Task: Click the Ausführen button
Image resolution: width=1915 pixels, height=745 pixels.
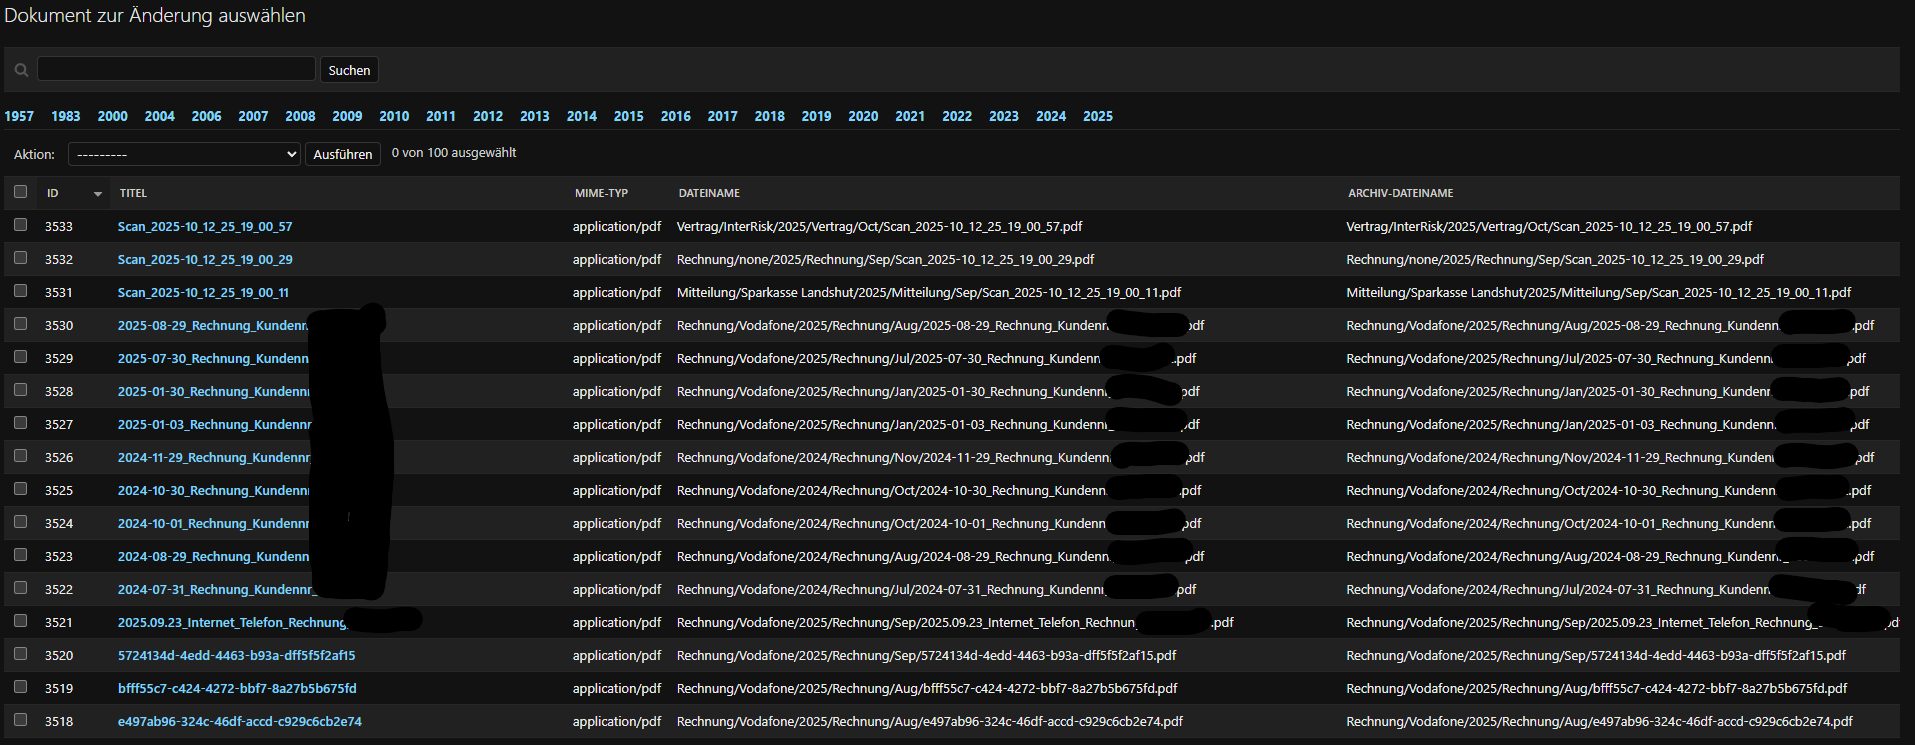Action: click(x=342, y=154)
